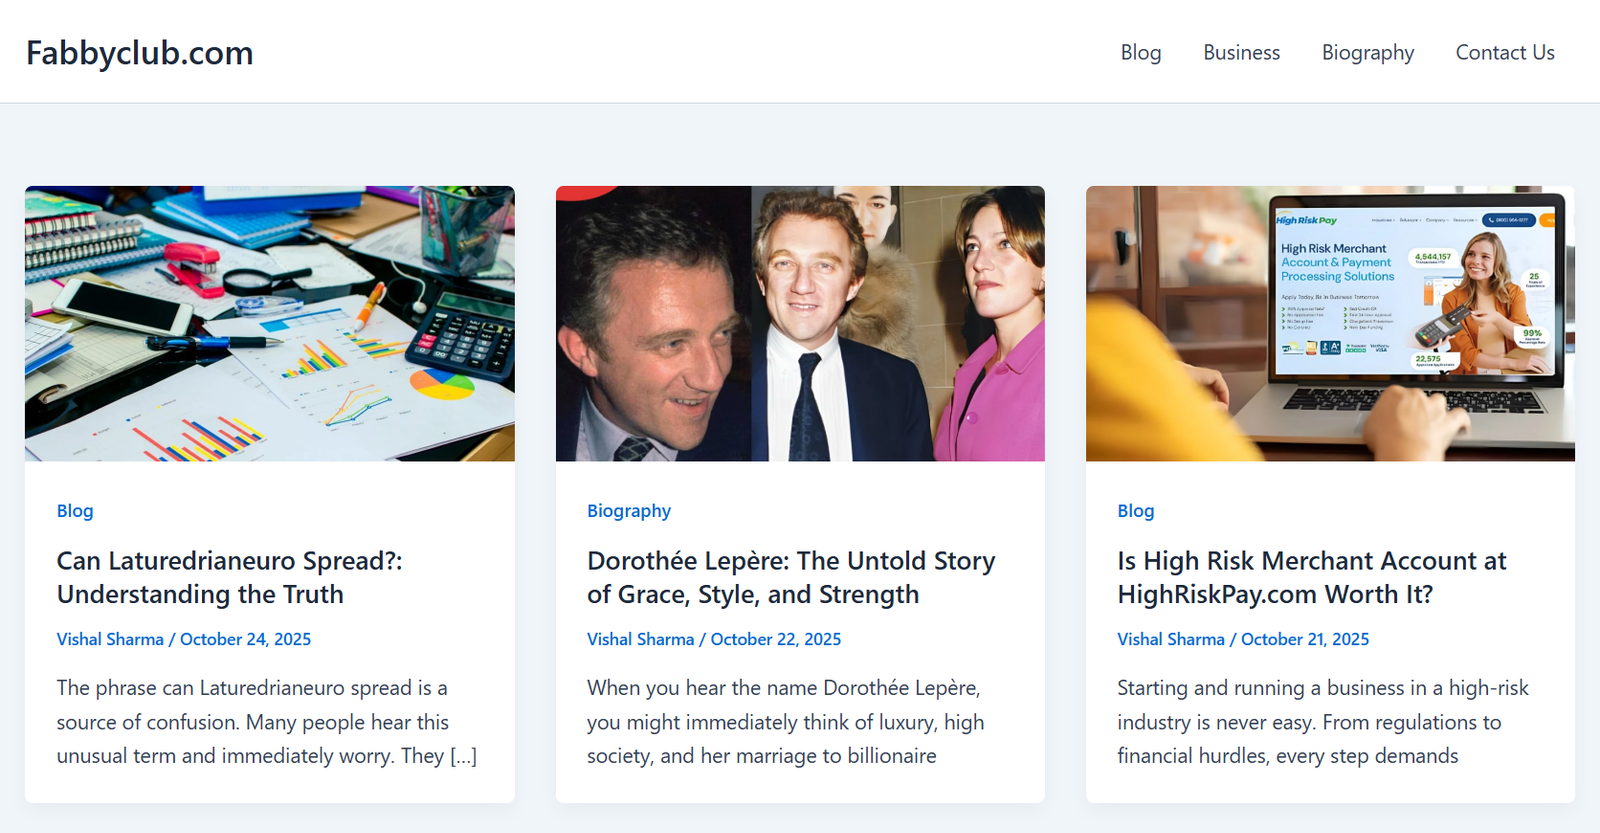Screen dimensions: 1600x833
Task: Click Blog category above High Risk Merchant article
Action: click(1135, 511)
